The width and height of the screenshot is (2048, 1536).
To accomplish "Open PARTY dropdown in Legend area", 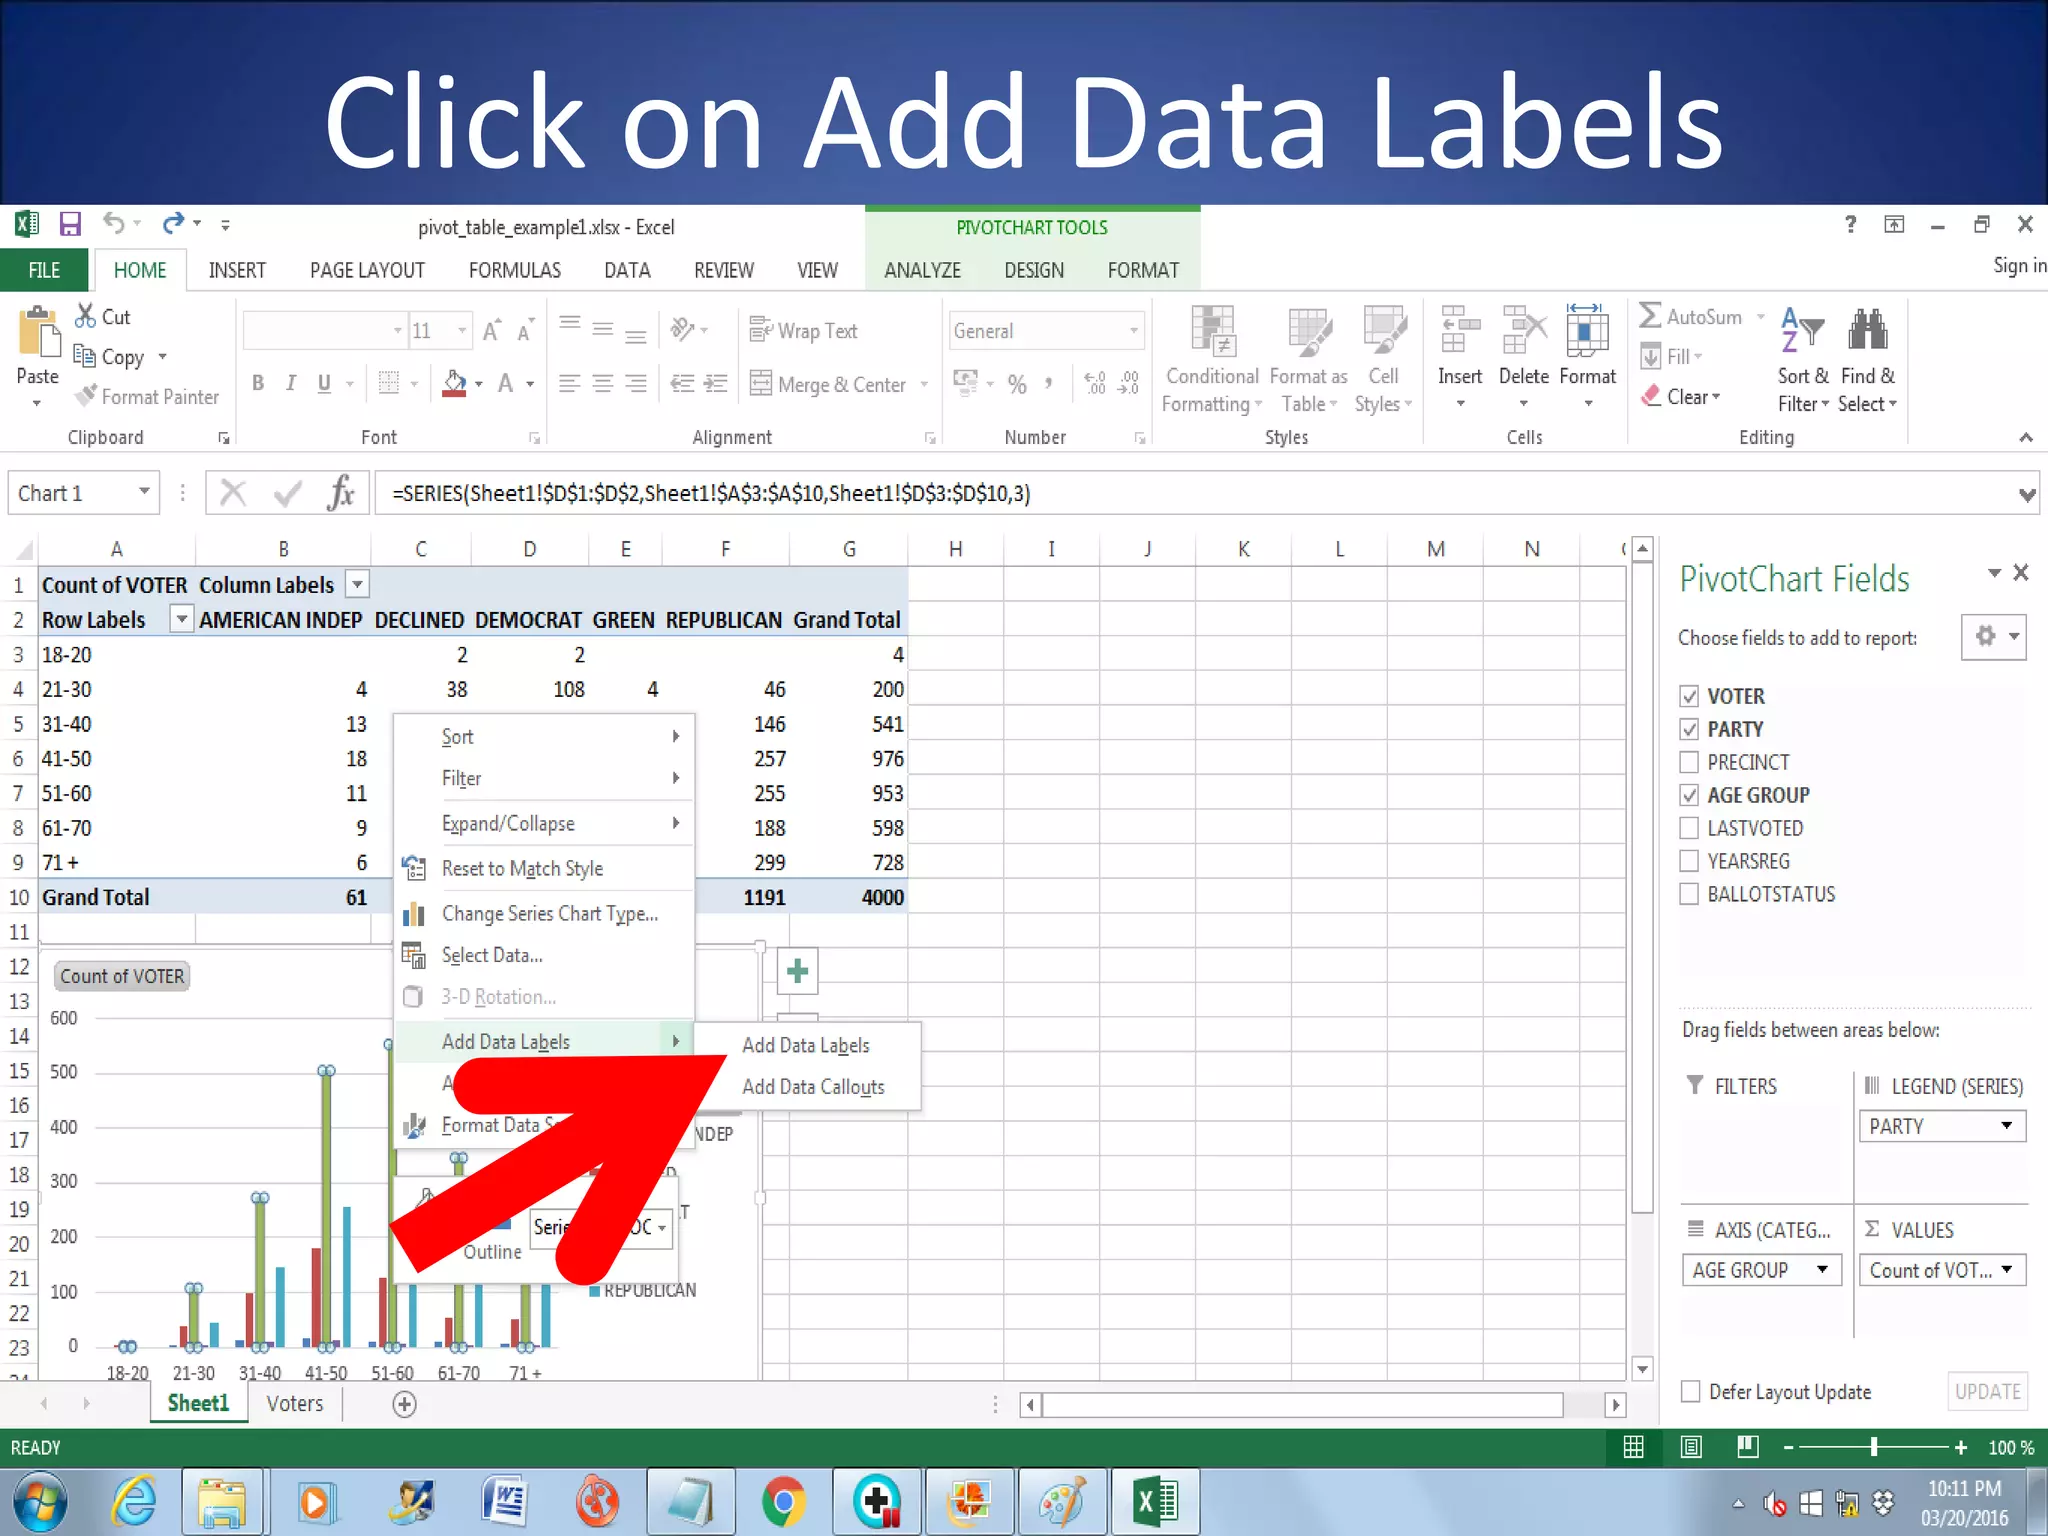I will (2006, 1126).
